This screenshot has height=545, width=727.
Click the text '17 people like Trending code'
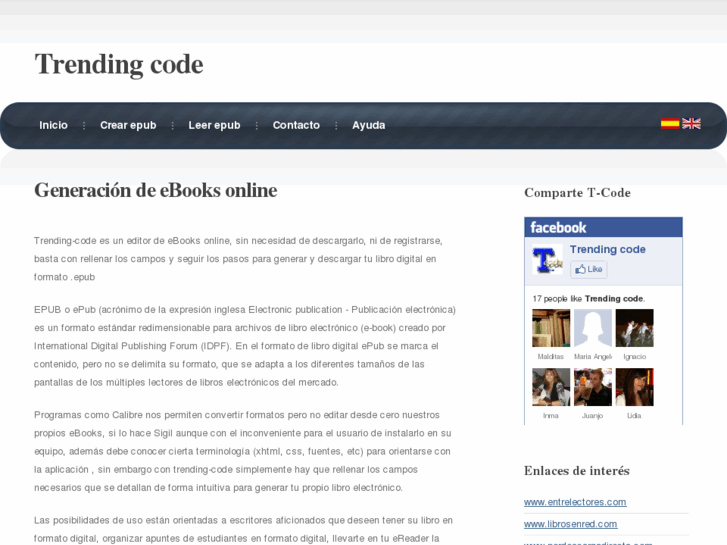[x=588, y=299]
